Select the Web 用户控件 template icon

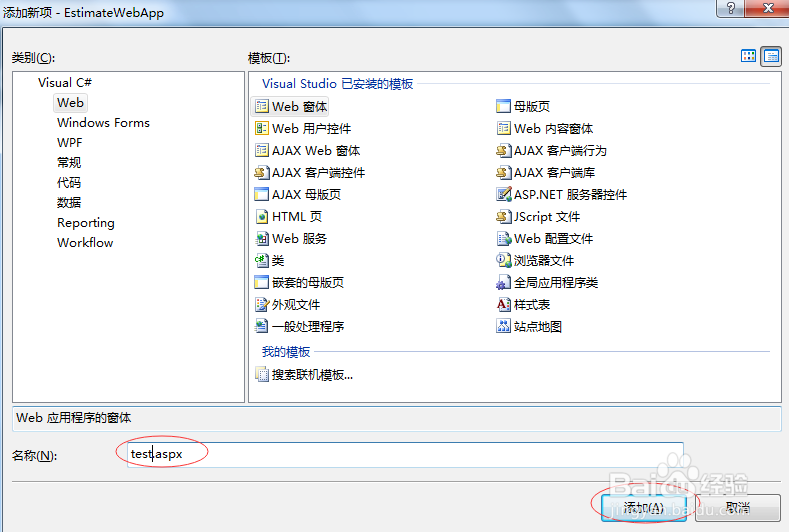point(262,128)
